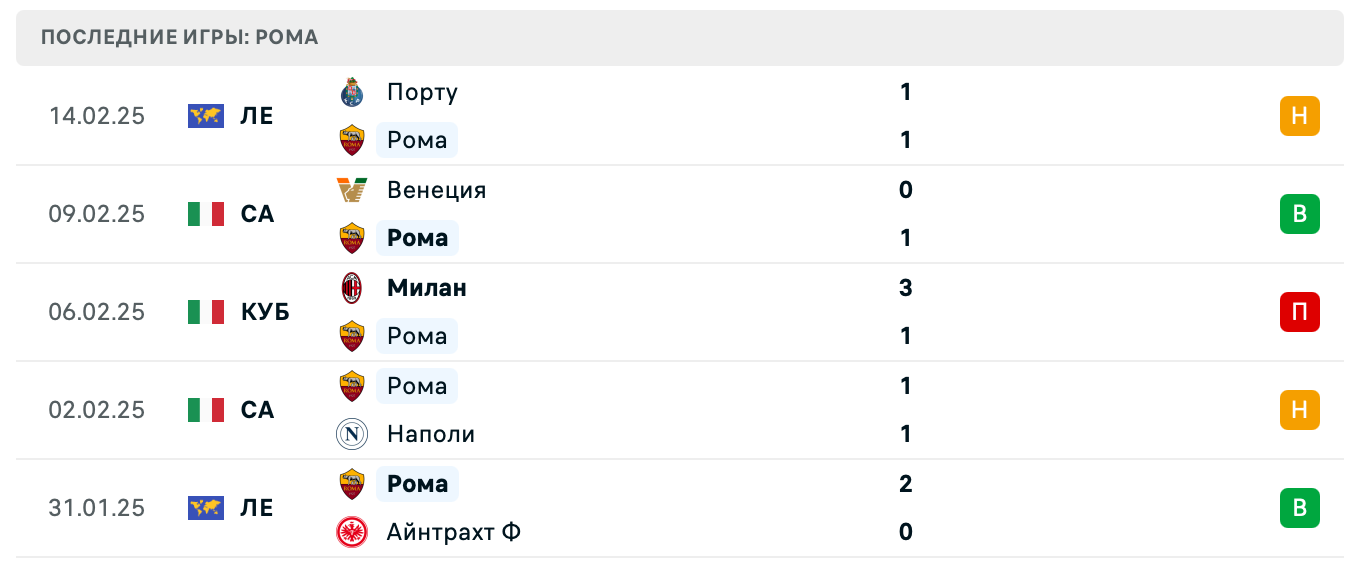Image resolution: width=1360 pixels, height=576 pixels.
Task: Click the 'Последние игры: Рома' header
Action: click(x=180, y=38)
